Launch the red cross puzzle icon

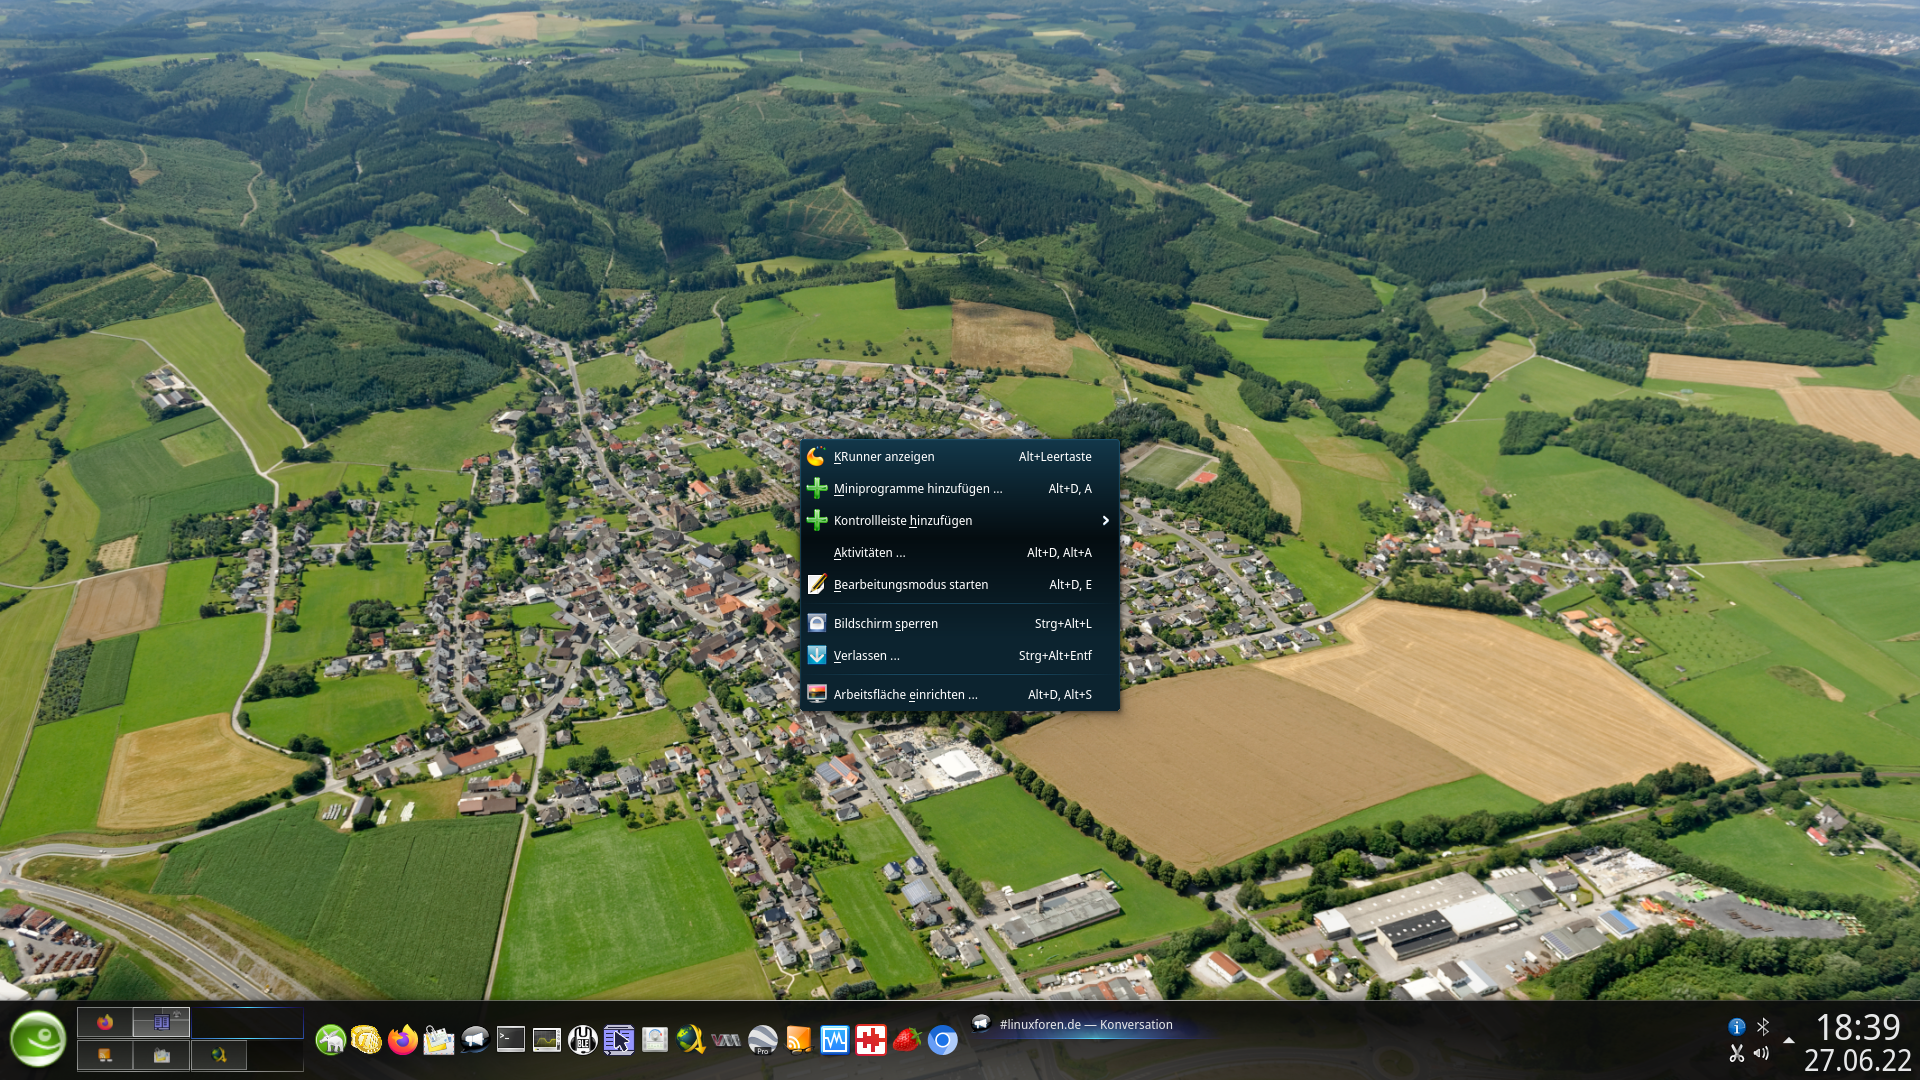click(x=870, y=1040)
